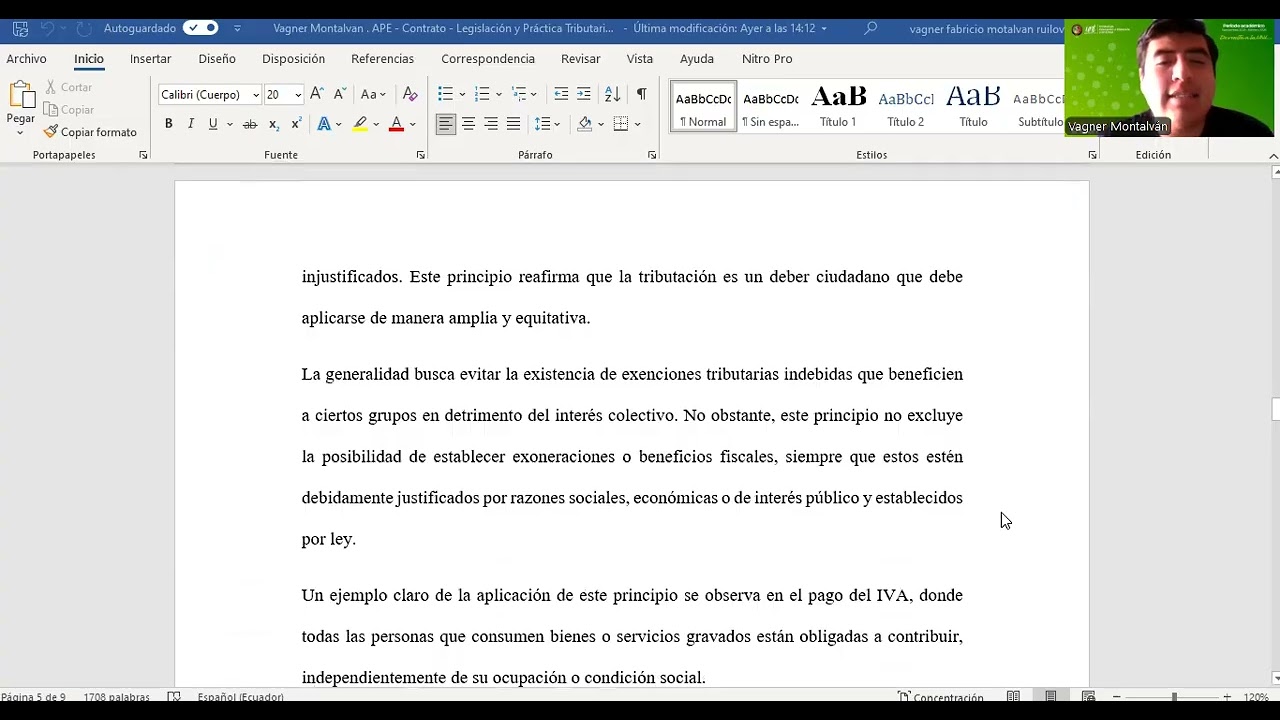Click the Cortar button
The image size is (1280, 720).
point(68,87)
